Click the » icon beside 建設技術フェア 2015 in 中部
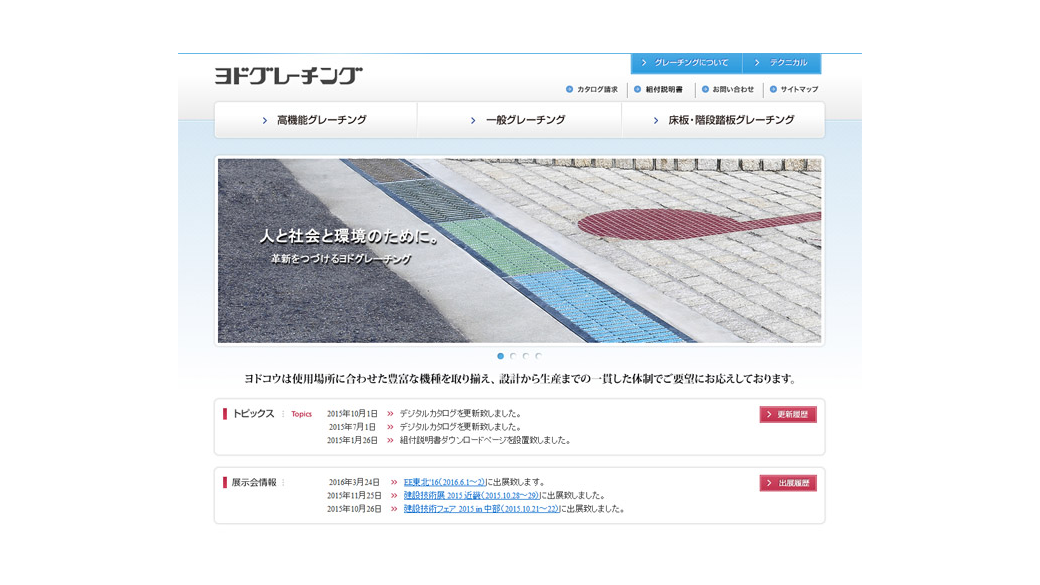Image resolution: width=1040 pixels, height=585 pixels. click(393, 508)
